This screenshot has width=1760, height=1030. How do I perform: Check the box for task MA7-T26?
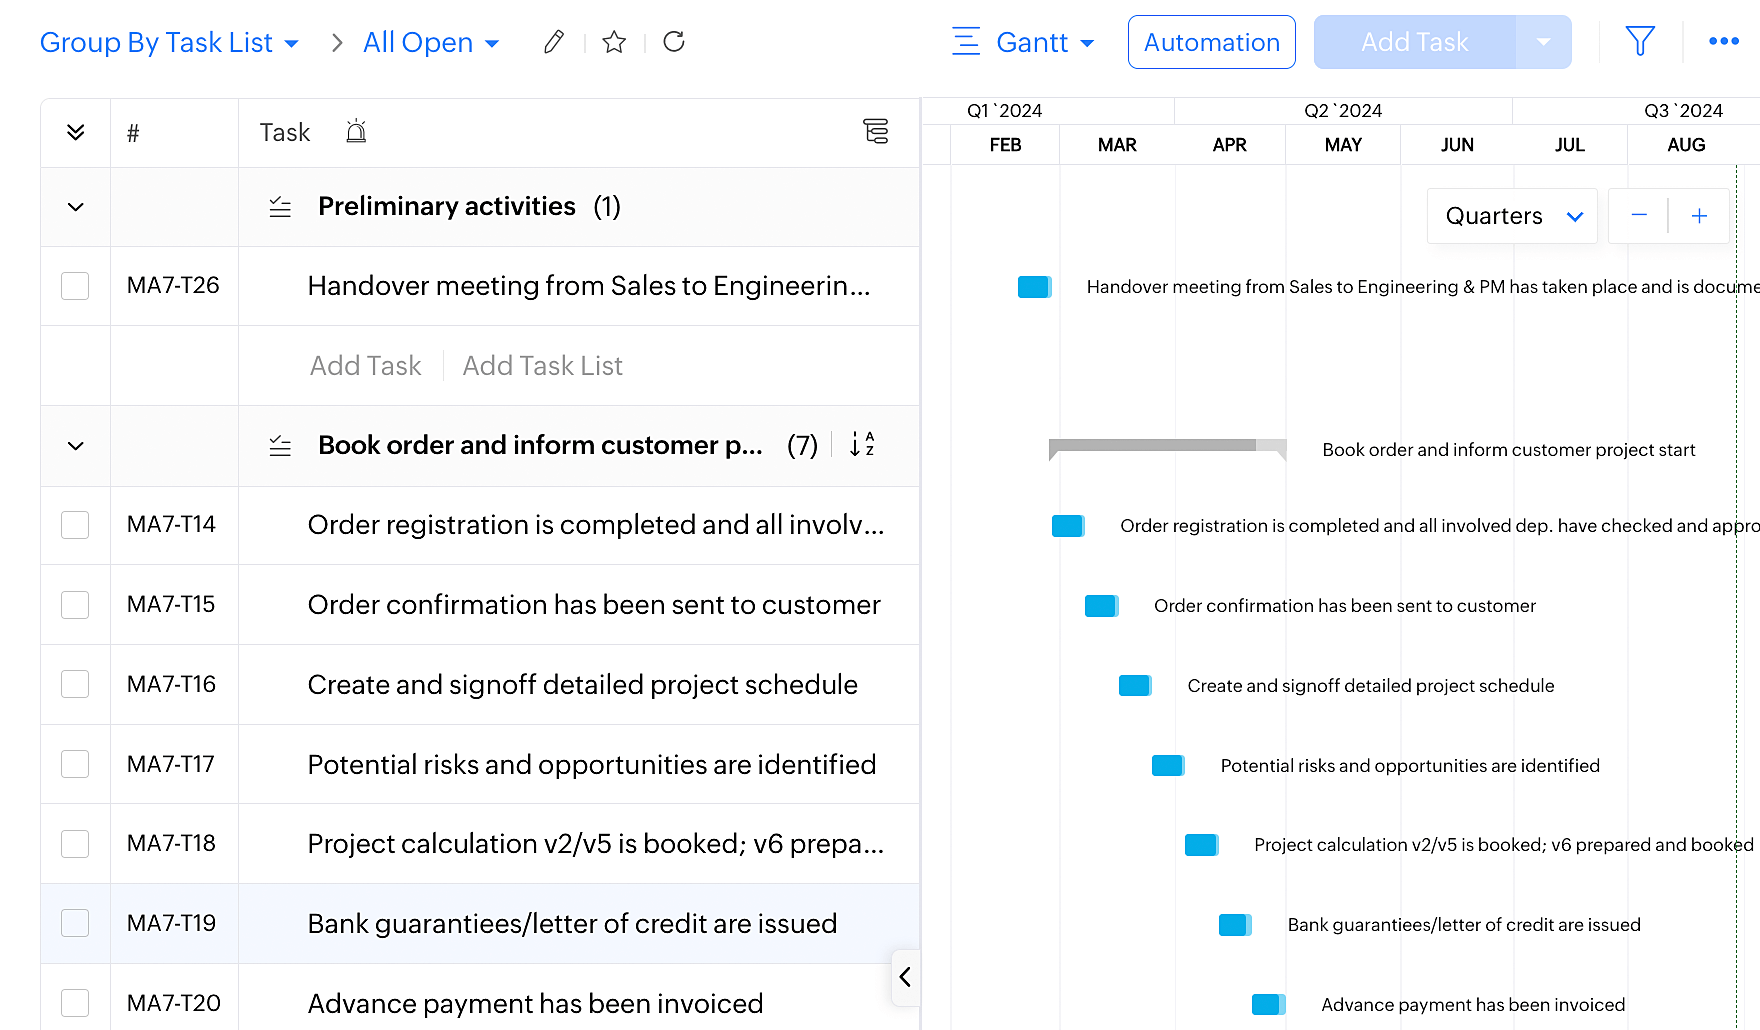[75, 286]
